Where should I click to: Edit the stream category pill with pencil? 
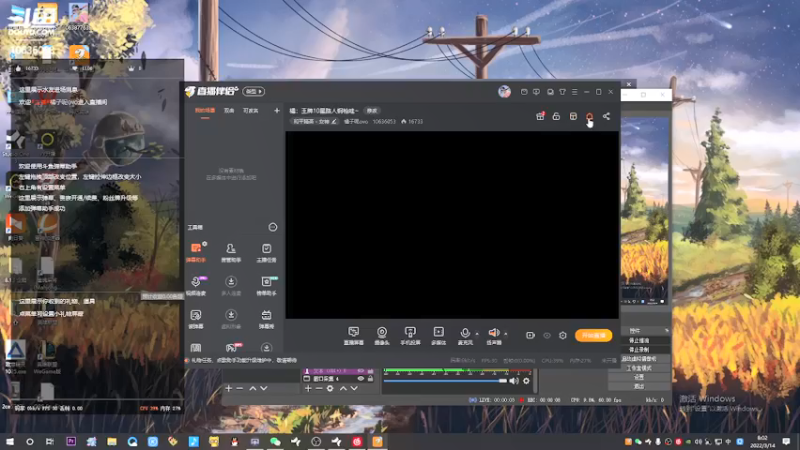point(314,121)
